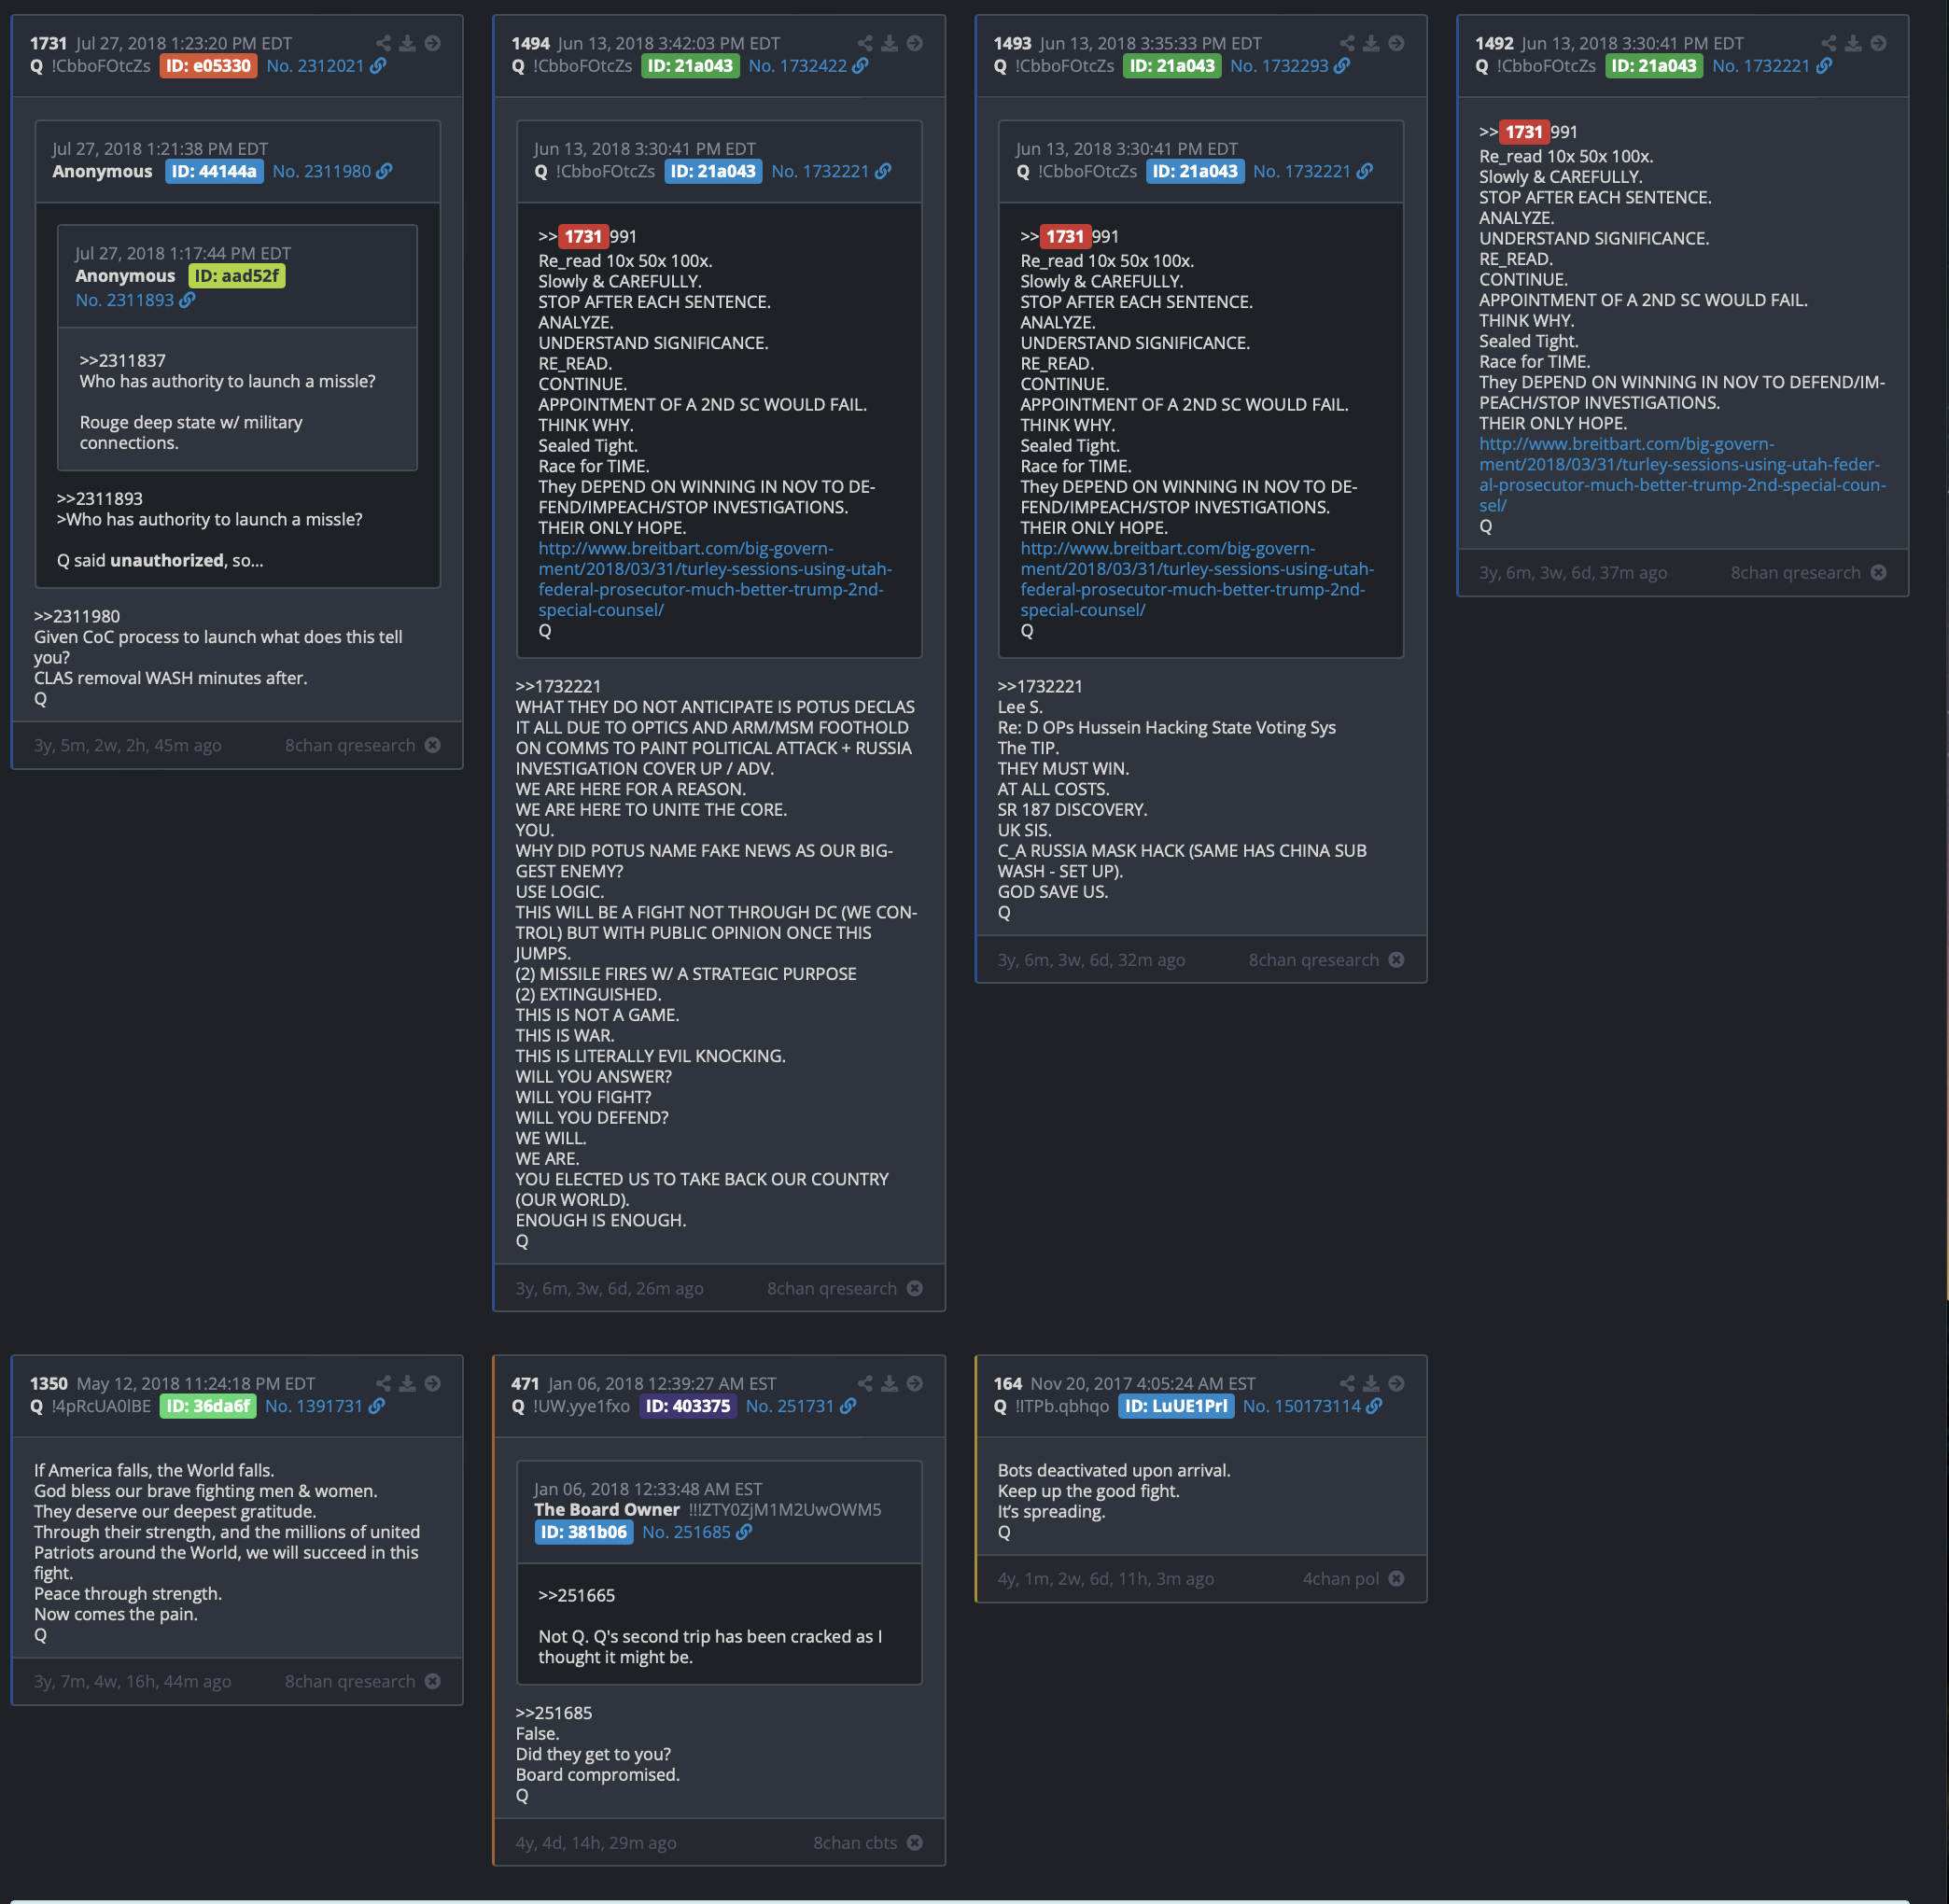The image size is (1949, 1904).
Task: Go to post 1494 via arrow circle icon
Action: coord(914,43)
